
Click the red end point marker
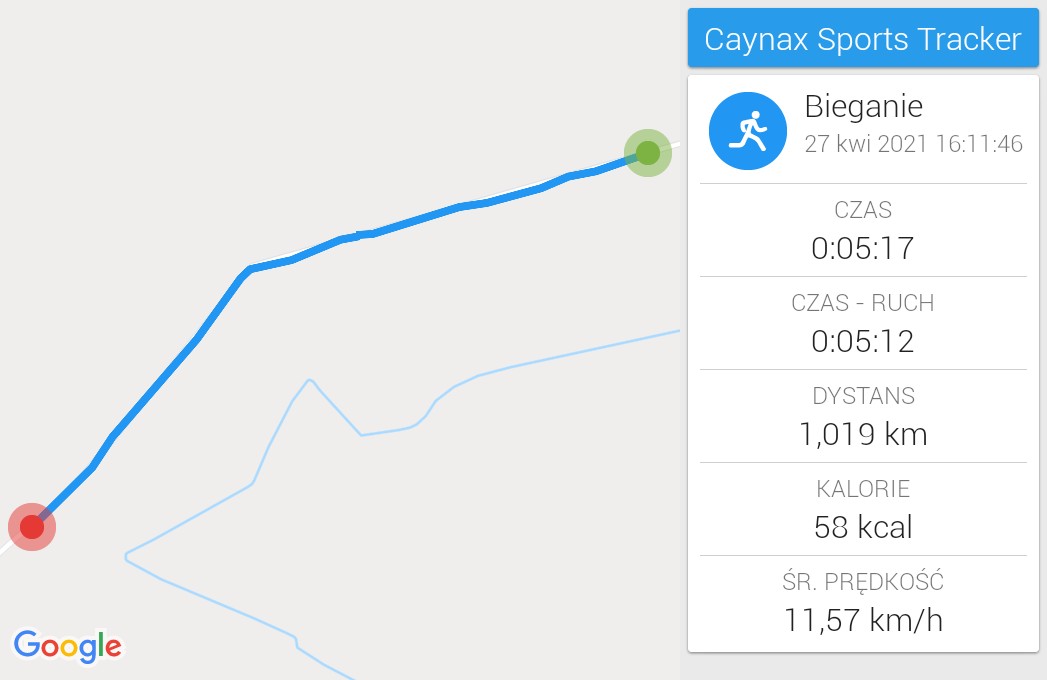[x=32, y=527]
